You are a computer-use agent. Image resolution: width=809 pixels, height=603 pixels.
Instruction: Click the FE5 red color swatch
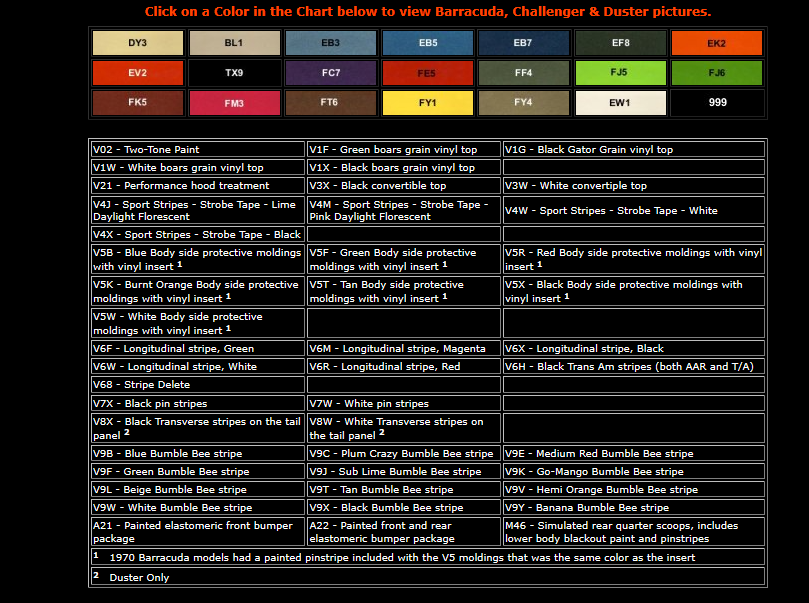[427, 73]
